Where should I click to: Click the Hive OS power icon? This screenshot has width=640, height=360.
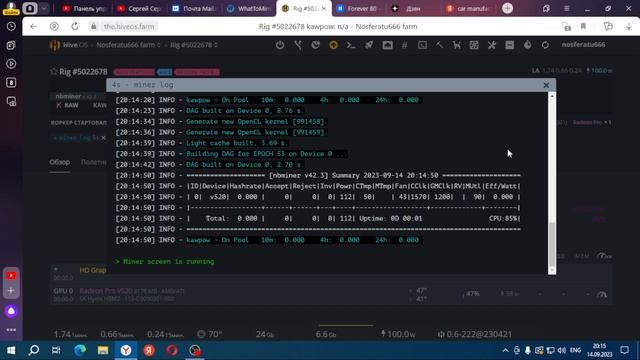point(280,45)
